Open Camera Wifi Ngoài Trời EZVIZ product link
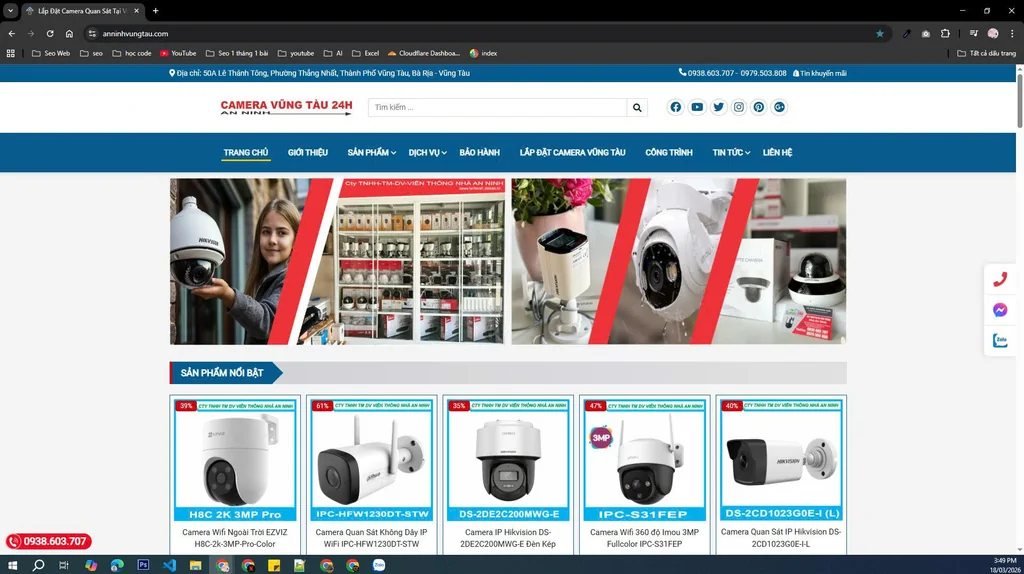1024x574 pixels. (x=234, y=538)
